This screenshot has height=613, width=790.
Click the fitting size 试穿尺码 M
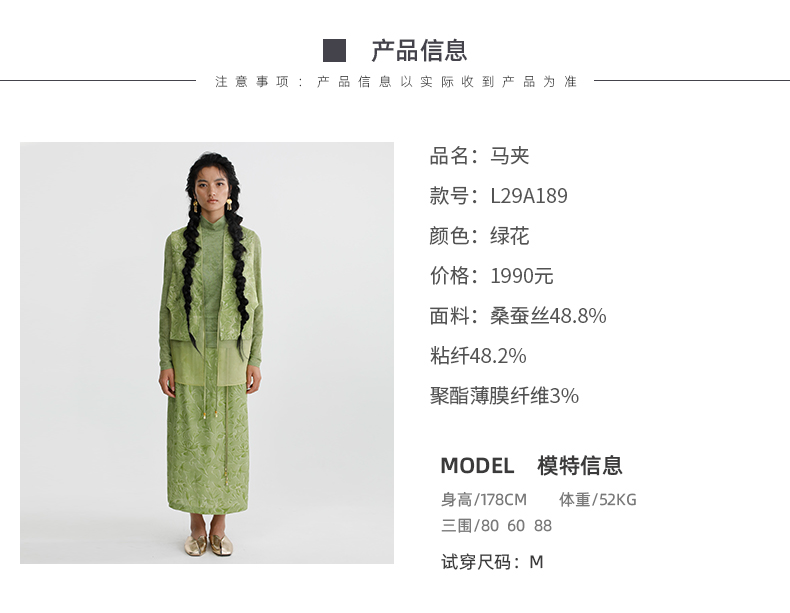pos(492,562)
